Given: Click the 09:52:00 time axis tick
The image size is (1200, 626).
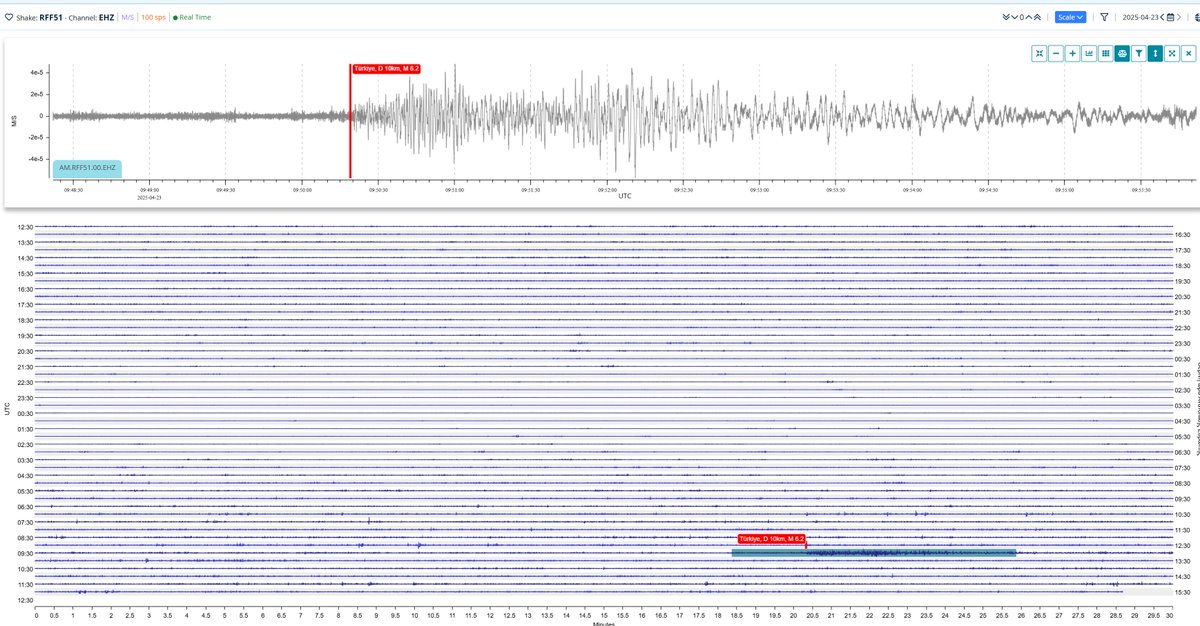Looking at the screenshot, I should tap(608, 188).
